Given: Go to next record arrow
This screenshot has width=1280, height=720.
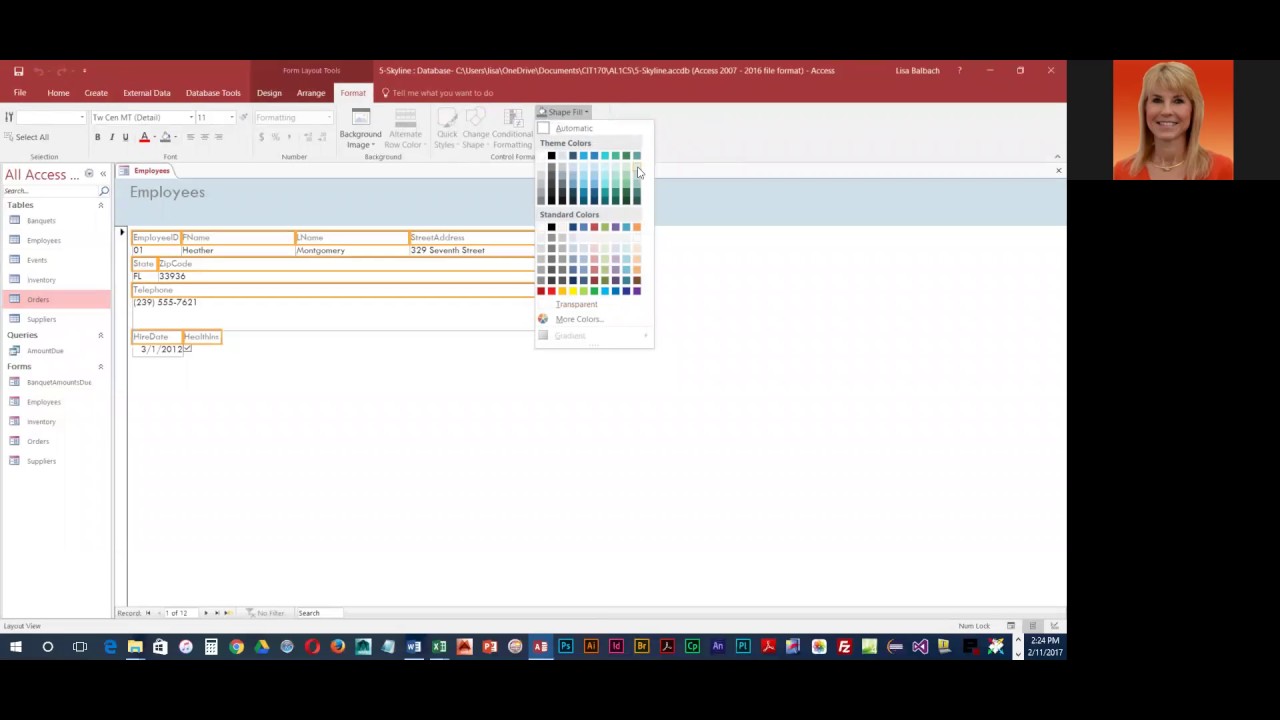Looking at the screenshot, I should click(x=206, y=613).
